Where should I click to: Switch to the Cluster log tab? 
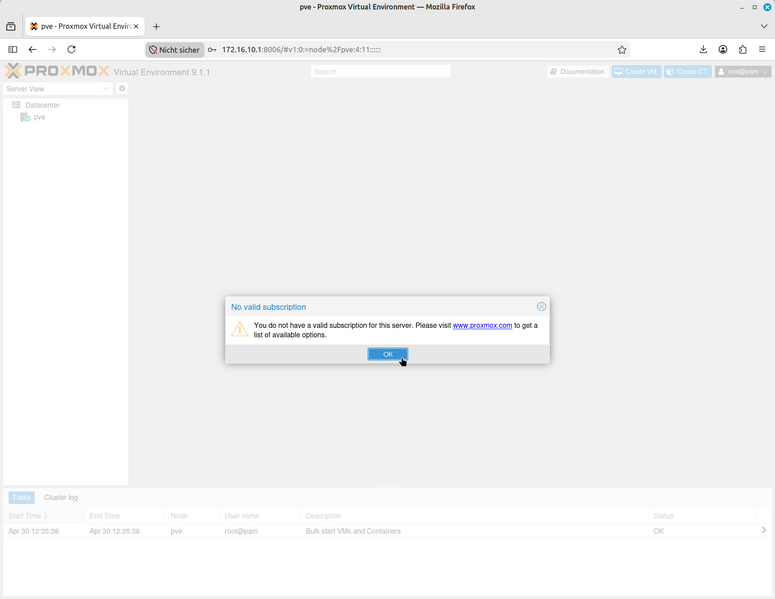61,497
